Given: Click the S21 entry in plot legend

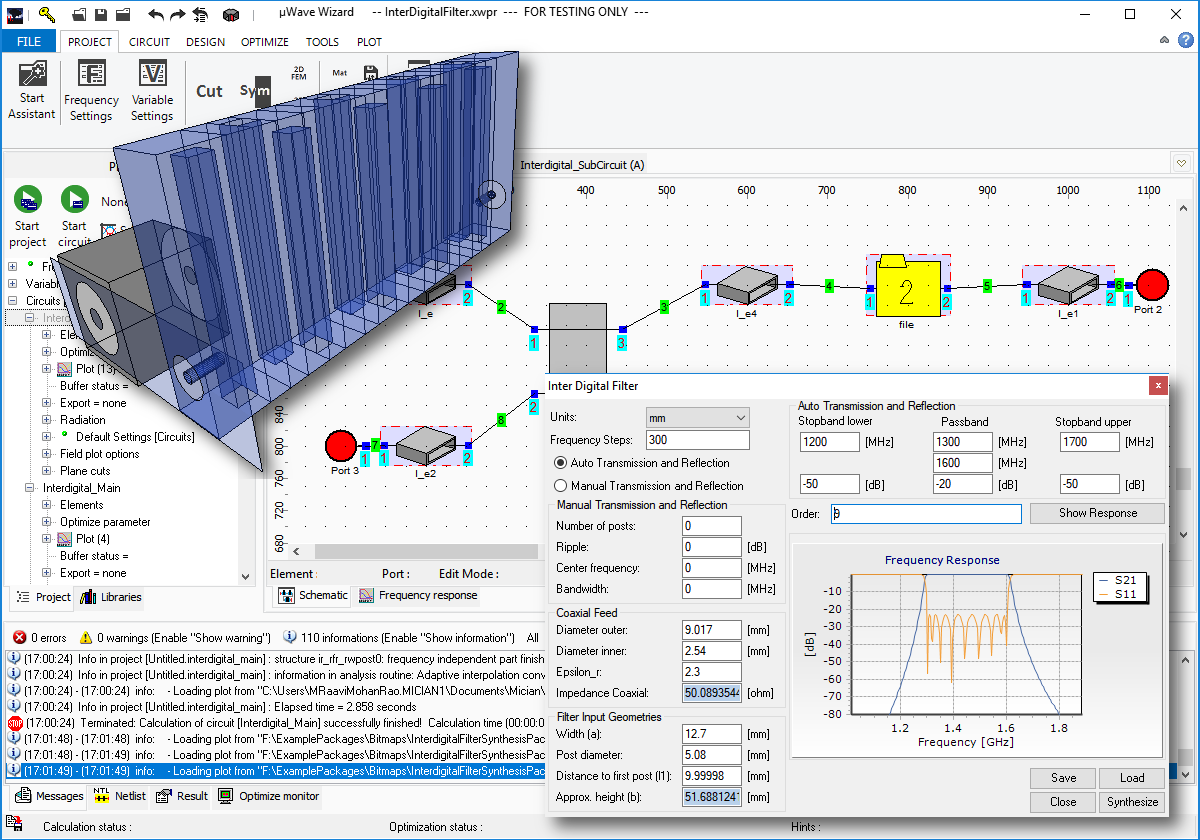Looking at the screenshot, I should click(1121, 580).
